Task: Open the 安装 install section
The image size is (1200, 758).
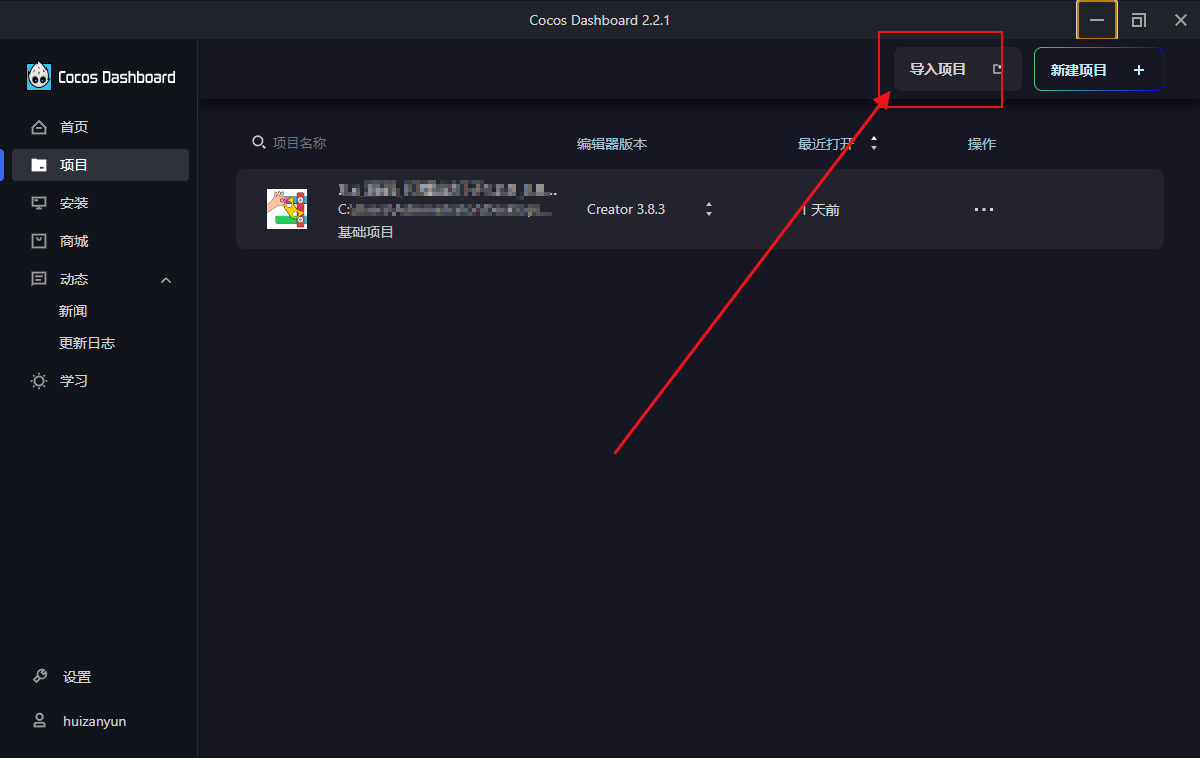Action: point(73,203)
